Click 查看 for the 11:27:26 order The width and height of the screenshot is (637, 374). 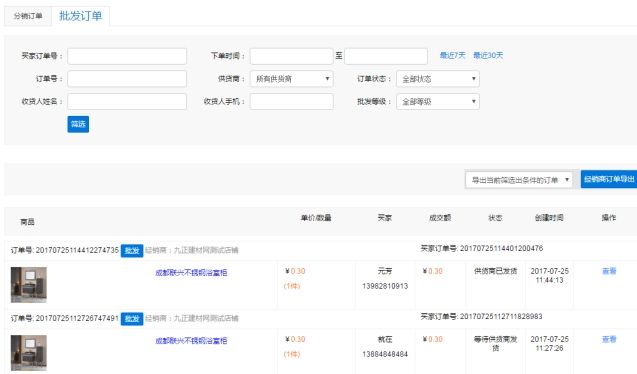609,339
